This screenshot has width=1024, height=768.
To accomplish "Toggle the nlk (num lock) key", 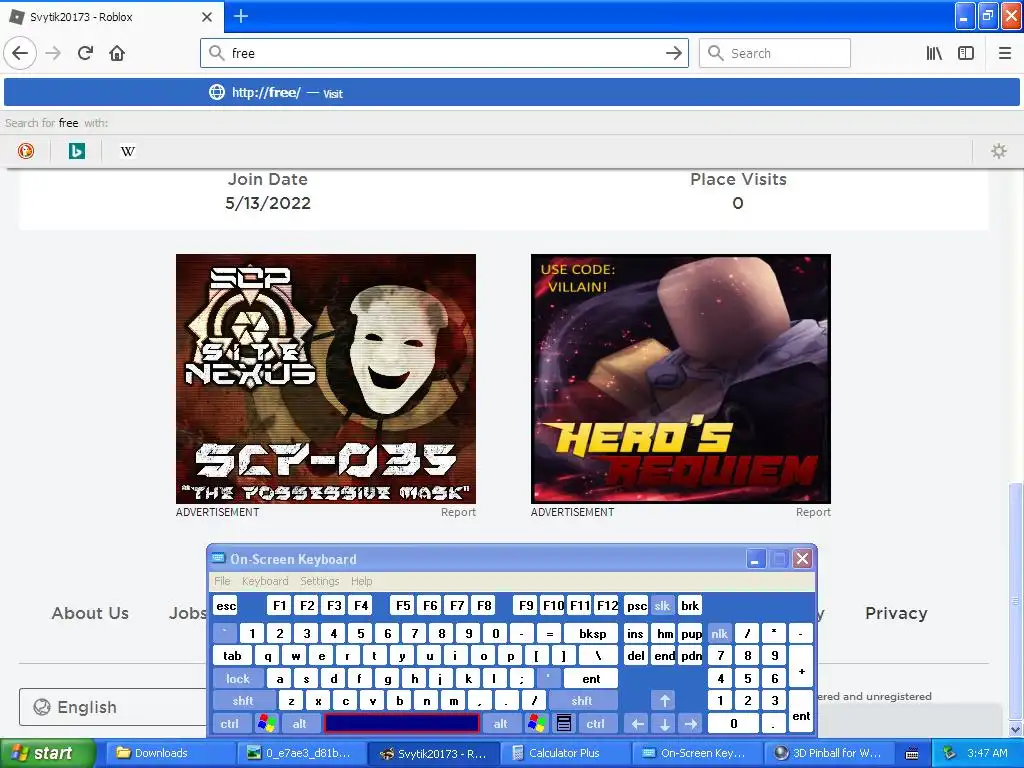I will 719,633.
